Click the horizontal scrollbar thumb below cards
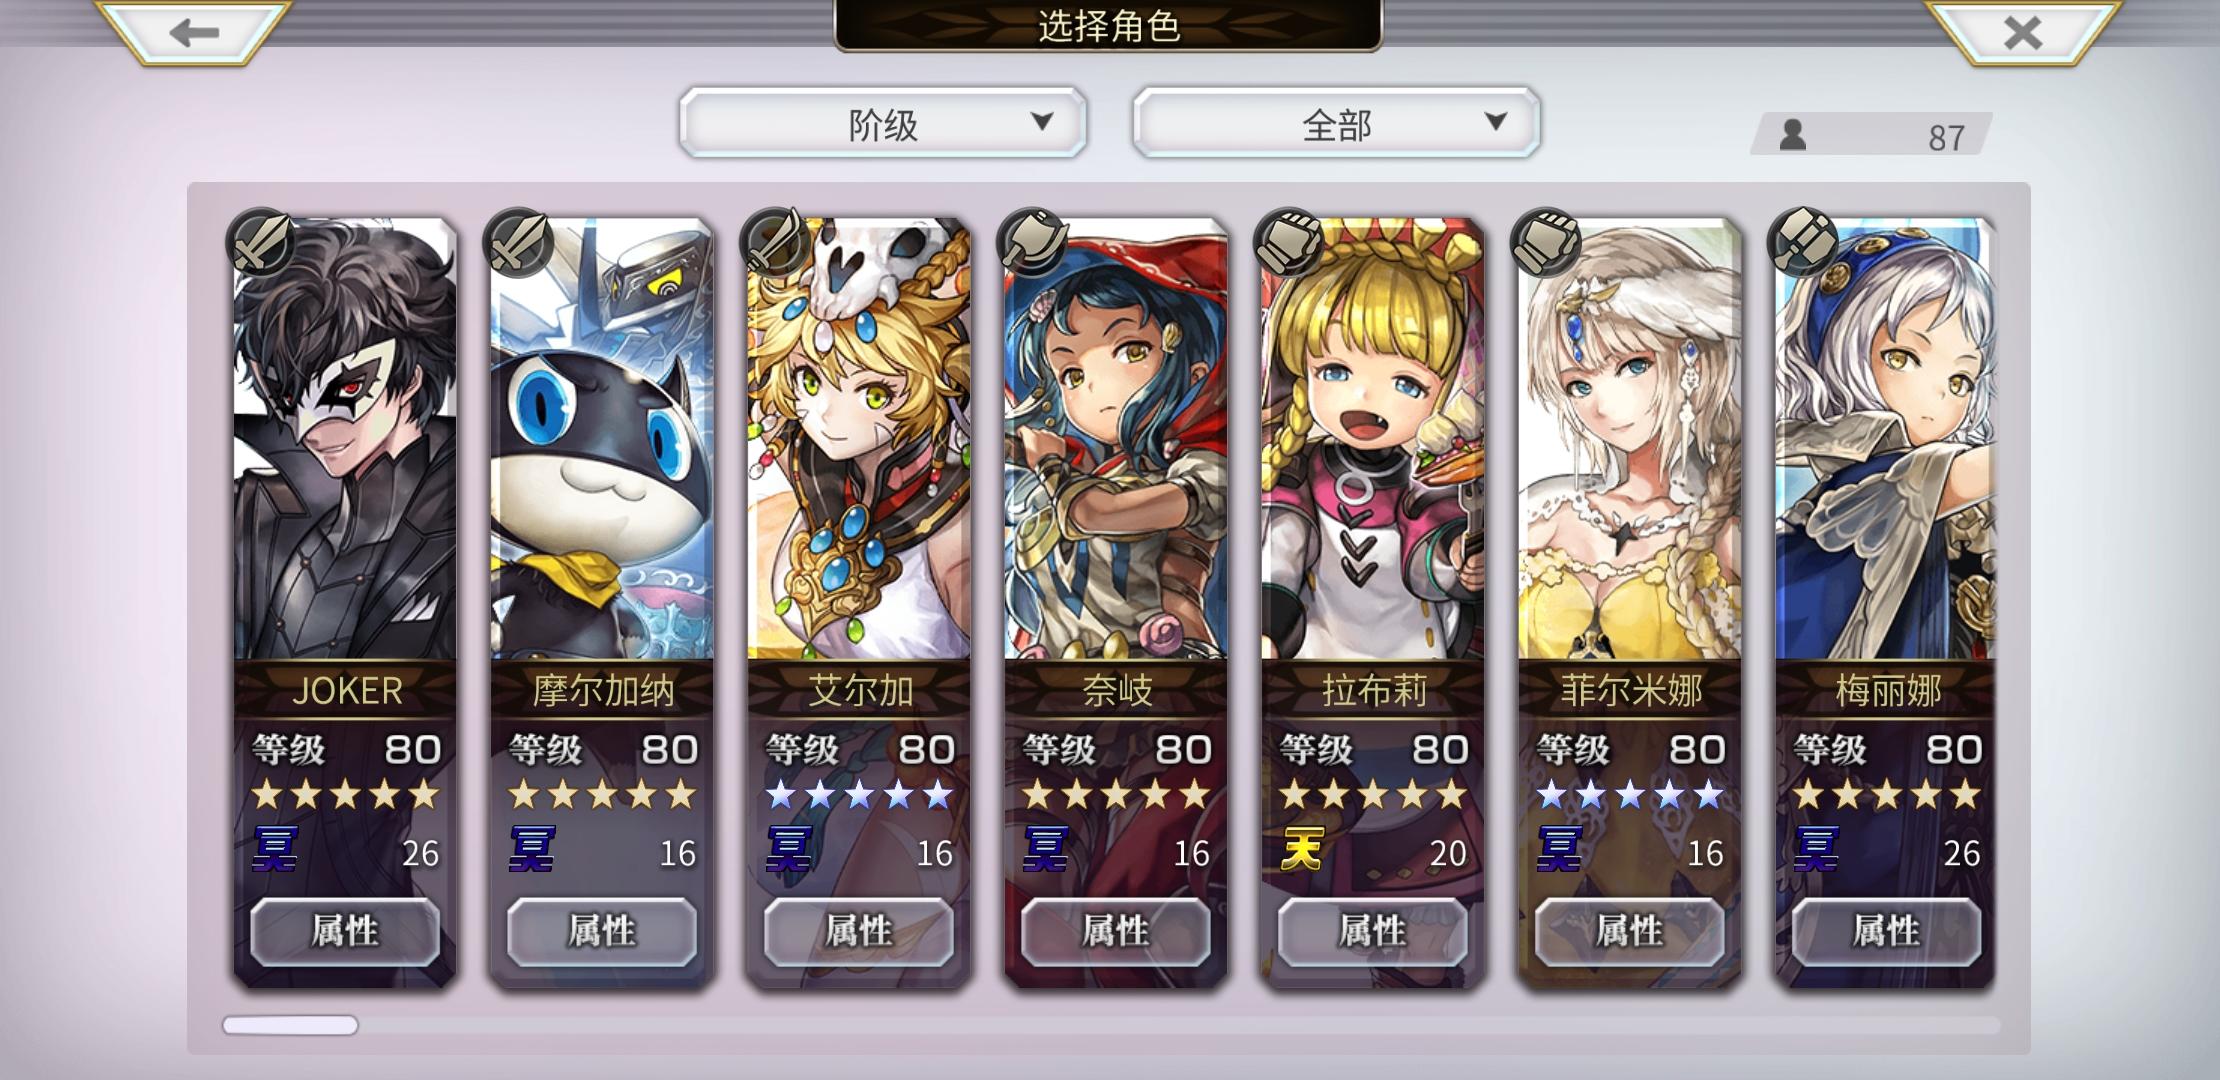2220x1080 pixels. point(290,1025)
